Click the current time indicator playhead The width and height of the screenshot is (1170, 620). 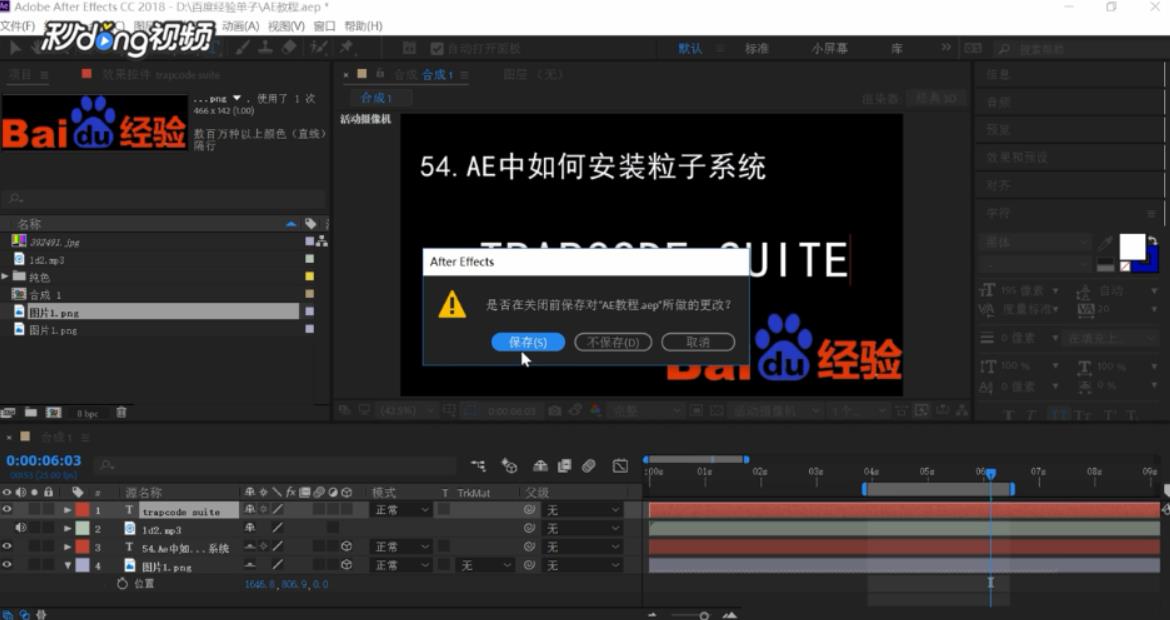(990, 474)
